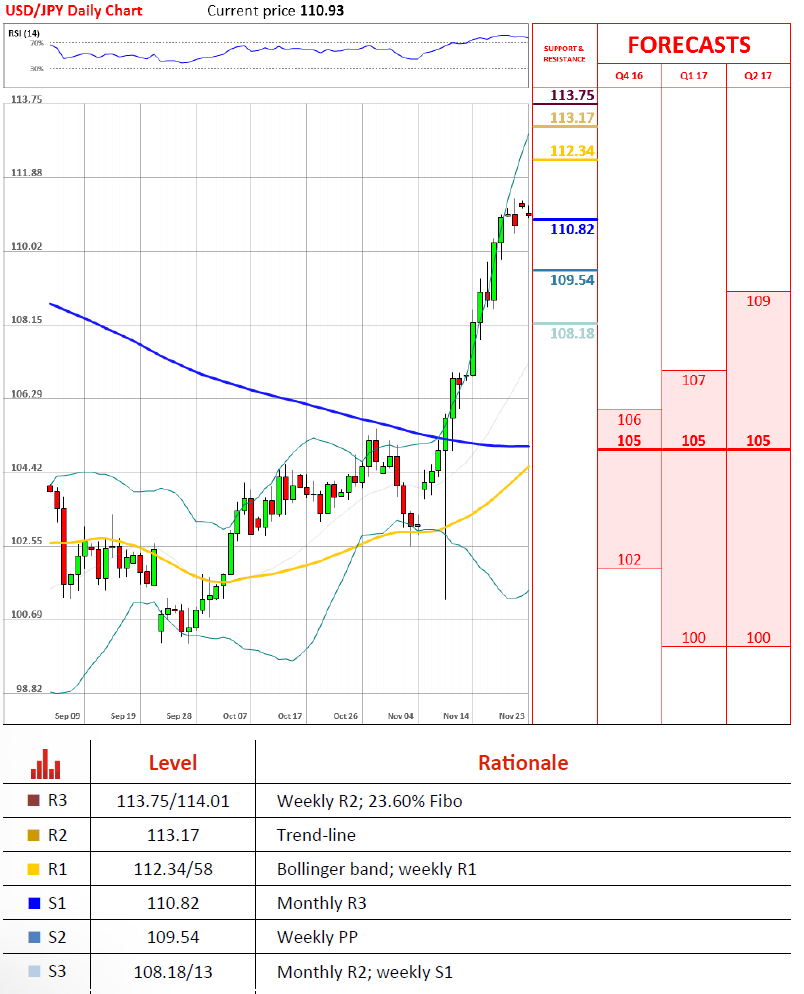Screen dimensions: 804x994
Task: Click the R3 dark red color swatch
Action: coord(34,801)
